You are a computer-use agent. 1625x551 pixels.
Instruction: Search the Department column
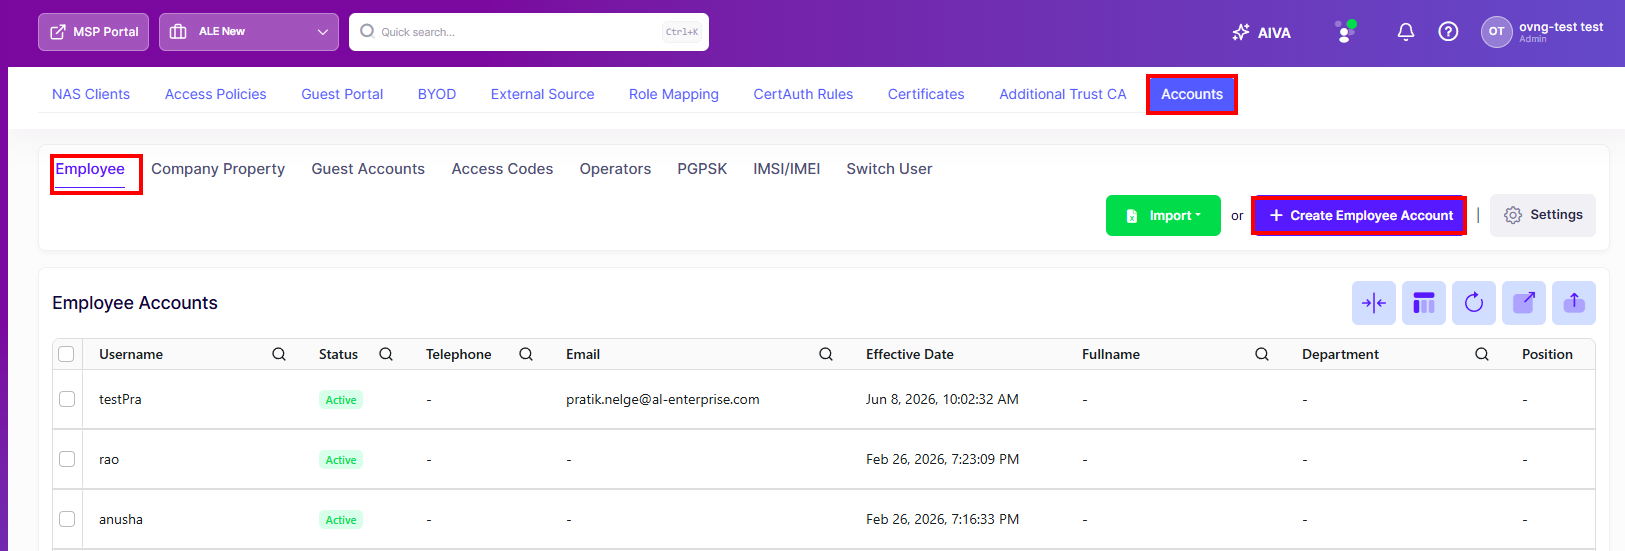click(1482, 354)
